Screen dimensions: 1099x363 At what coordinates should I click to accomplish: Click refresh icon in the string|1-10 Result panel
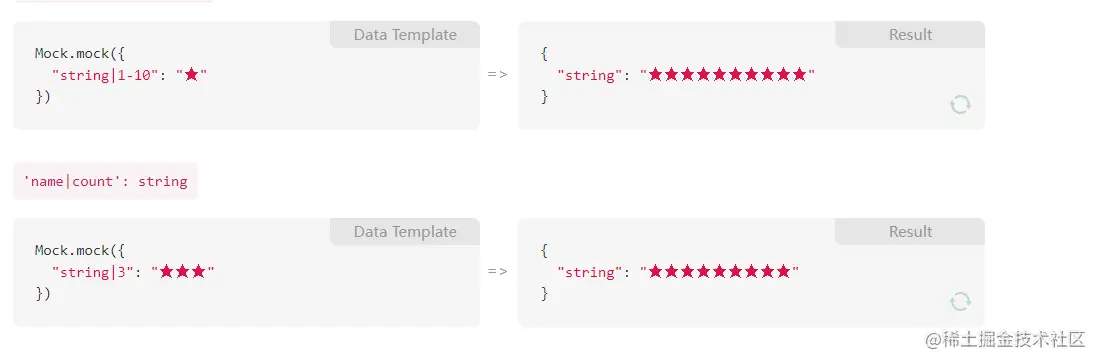pyautogui.click(x=960, y=105)
